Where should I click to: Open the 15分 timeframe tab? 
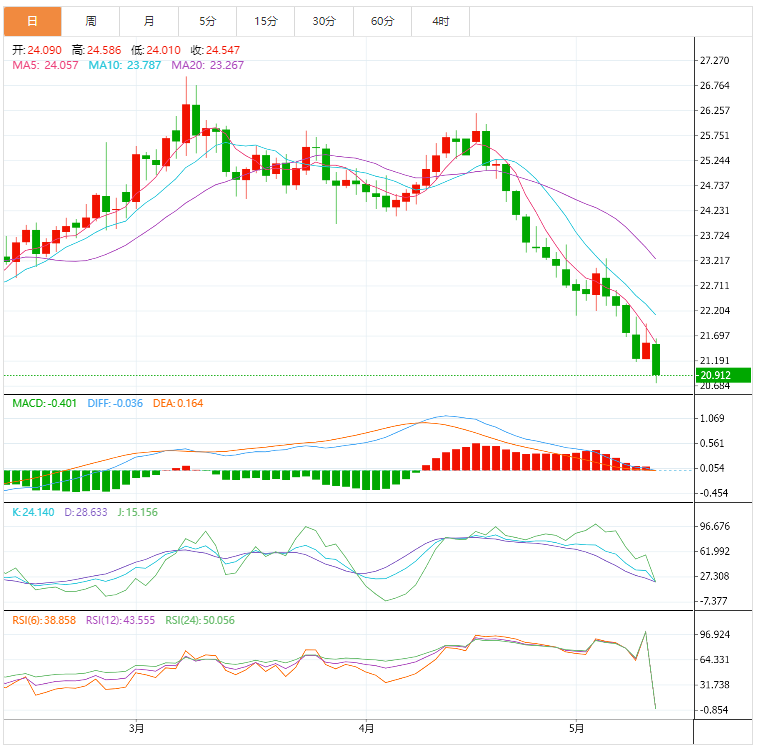[x=265, y=21]
